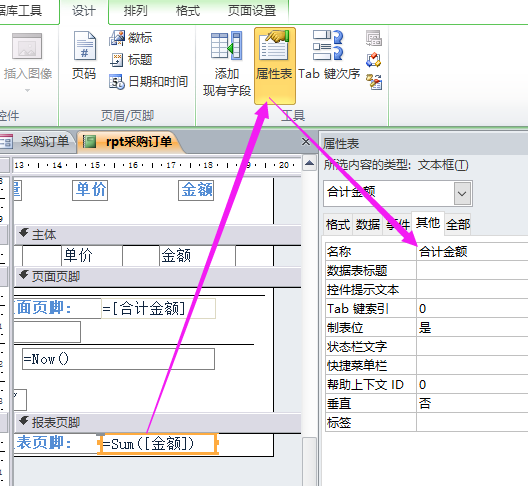Viewport: 528px width, 486px height.
Task: Edit the Tab 键索引 value
Action: 472,308
